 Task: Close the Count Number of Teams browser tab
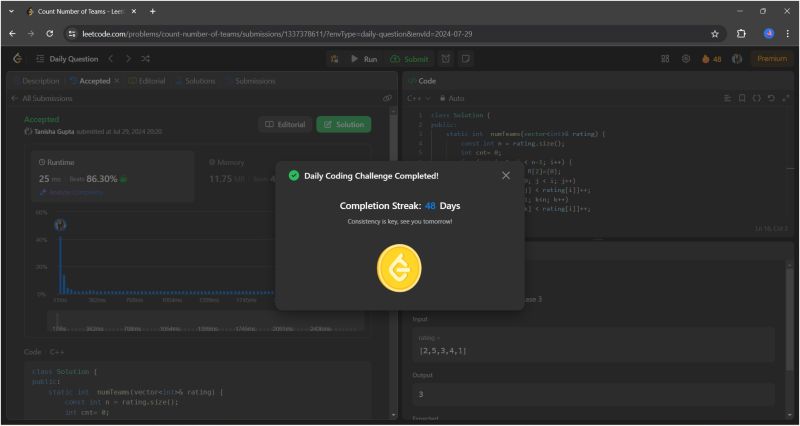point(134,11)
